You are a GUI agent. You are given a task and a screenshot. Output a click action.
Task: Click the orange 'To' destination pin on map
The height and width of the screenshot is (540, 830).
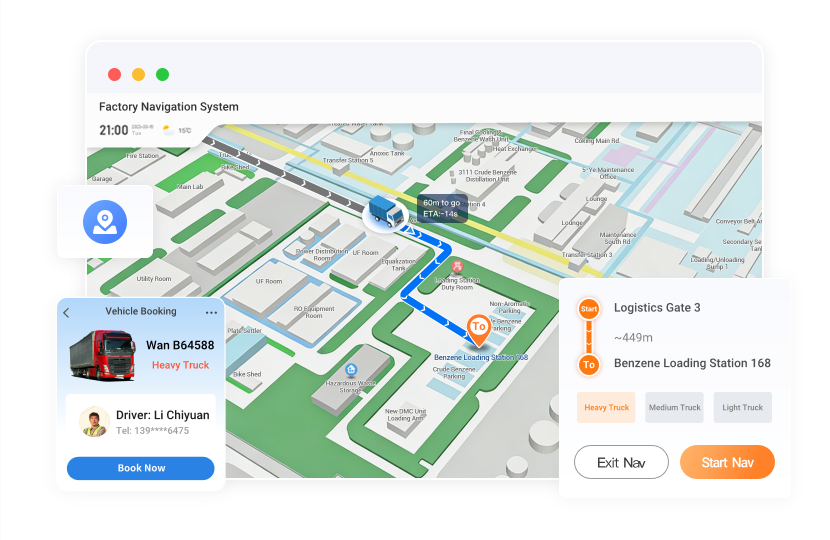pyautogui.click(x=479, y=328)
